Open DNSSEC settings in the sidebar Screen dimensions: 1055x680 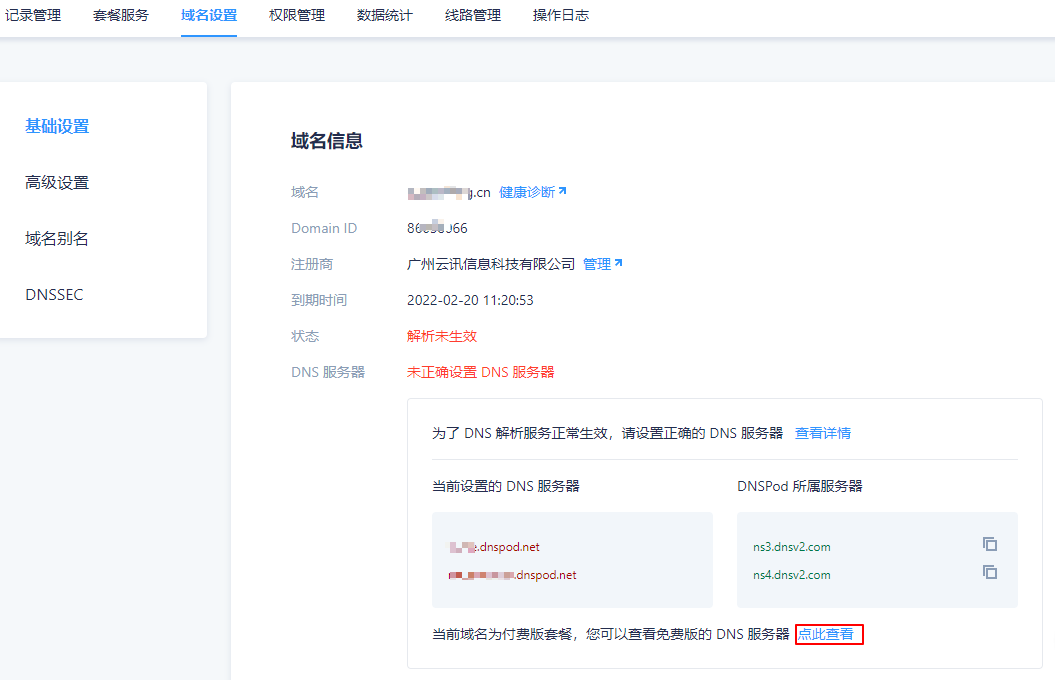(x=54, y=294)
